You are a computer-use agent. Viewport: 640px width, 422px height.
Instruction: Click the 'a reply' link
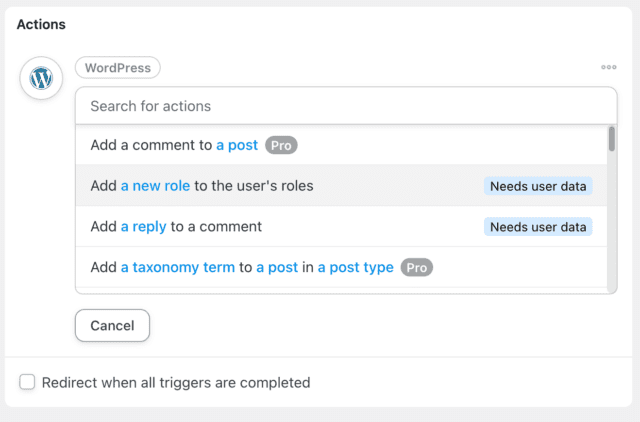coord(143,227)
